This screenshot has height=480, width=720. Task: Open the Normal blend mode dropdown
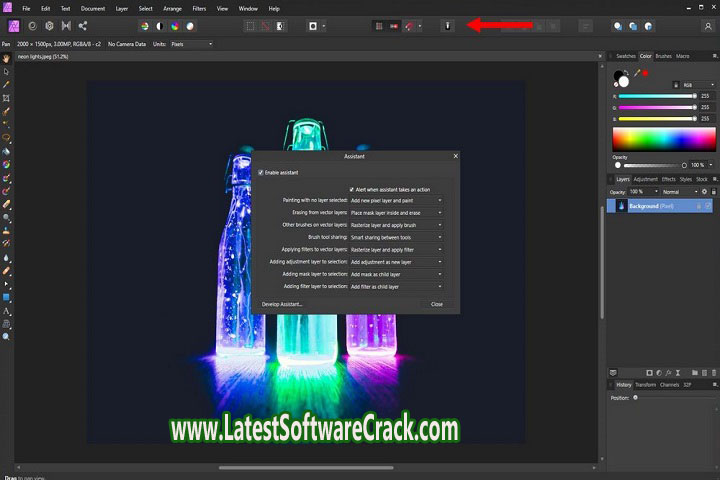(680, 192)
